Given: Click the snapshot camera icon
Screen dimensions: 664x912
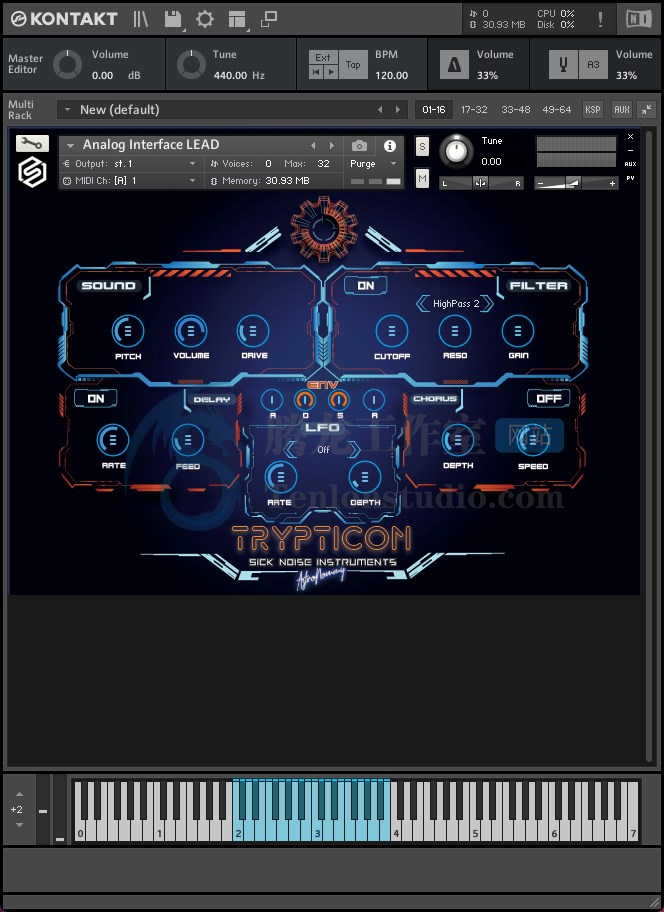Looking at the screenshot, I should click(359, 145).
